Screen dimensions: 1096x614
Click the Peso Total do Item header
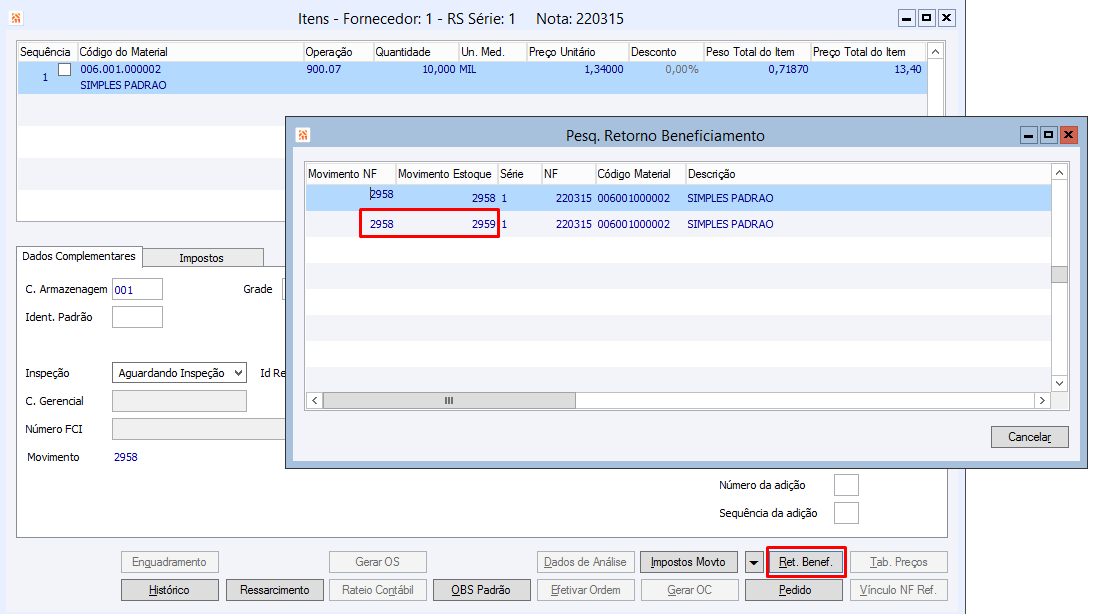757,52
